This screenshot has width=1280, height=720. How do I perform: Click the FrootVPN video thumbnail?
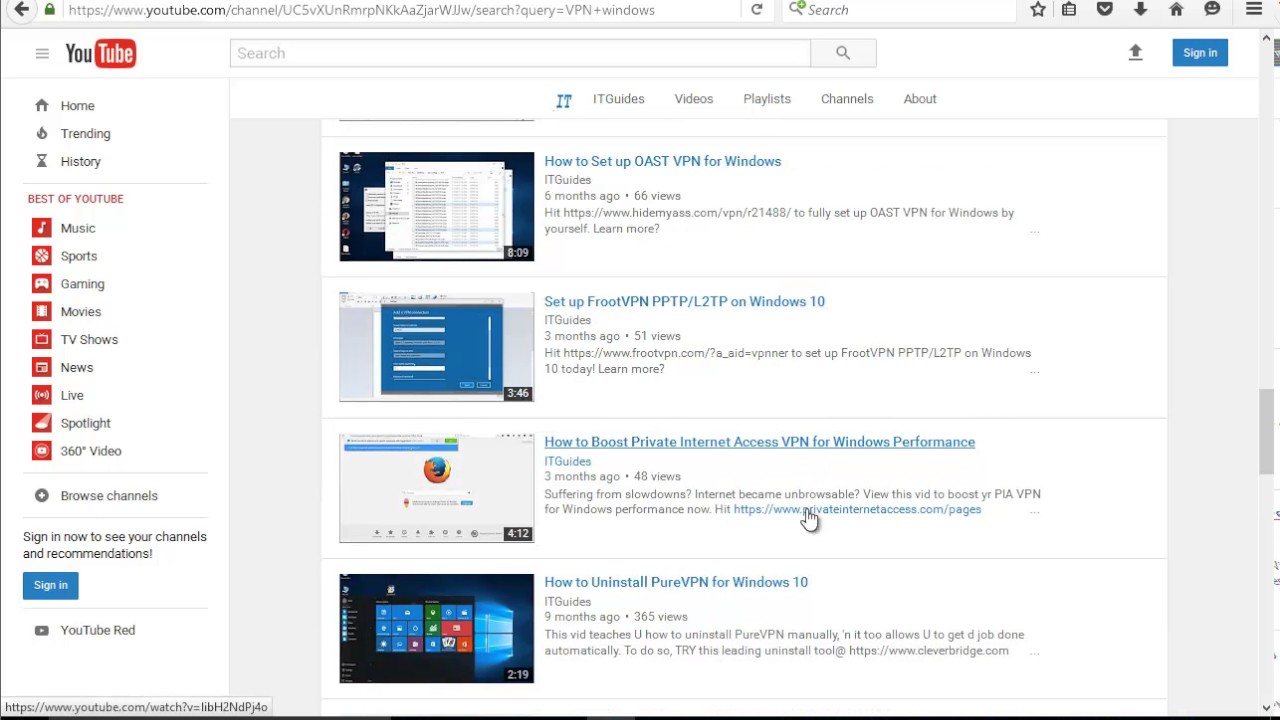[x=437, y=347]
